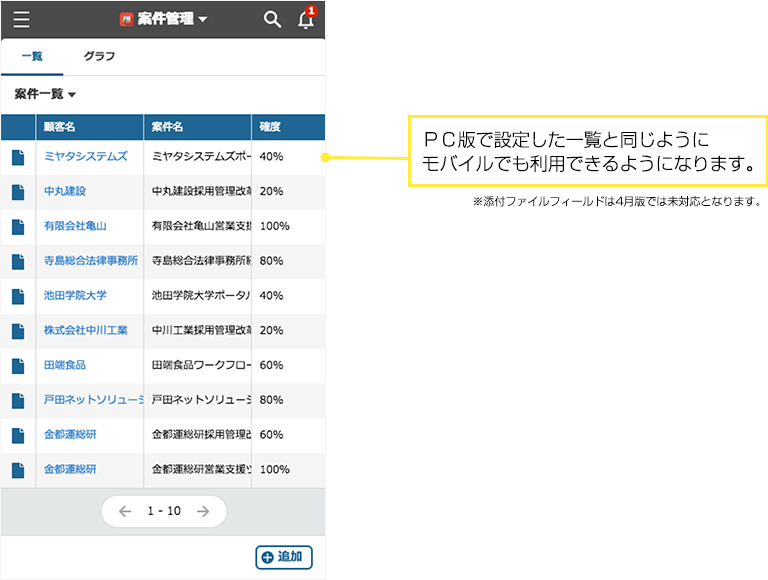The height and width of the screenshot is (580, 768).
Task: Open the 中丸建設 customer link
Action: pyautogui.click(x=65, y=191)
